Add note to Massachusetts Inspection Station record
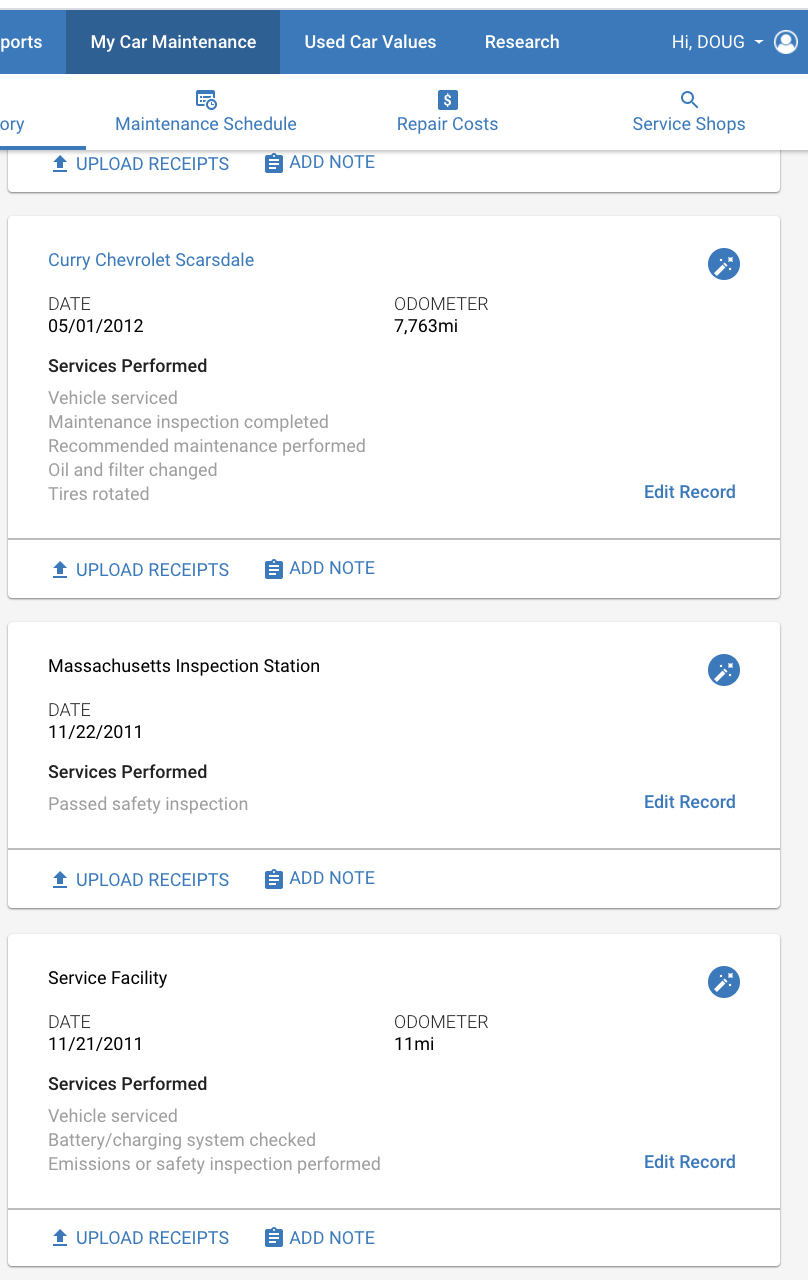 coord(320,878)
